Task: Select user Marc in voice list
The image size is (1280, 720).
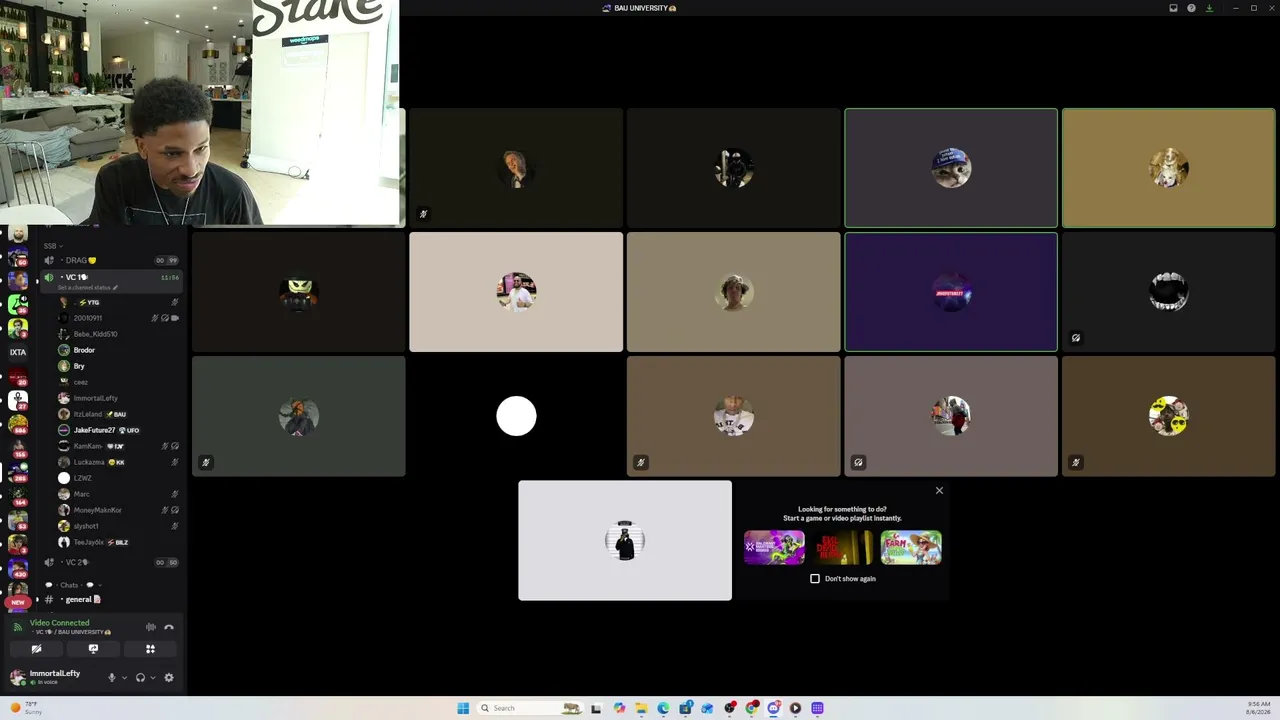Action: (118, 494)
